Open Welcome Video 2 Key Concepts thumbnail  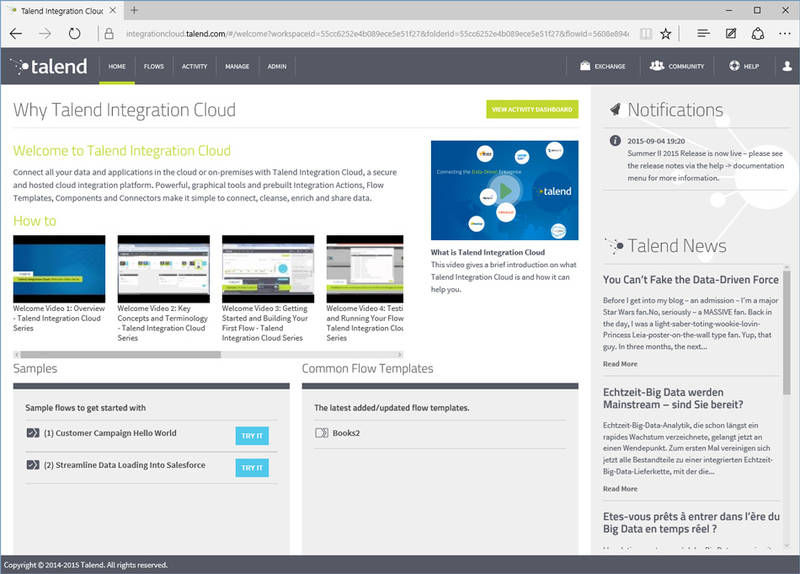tap(164, 269)
